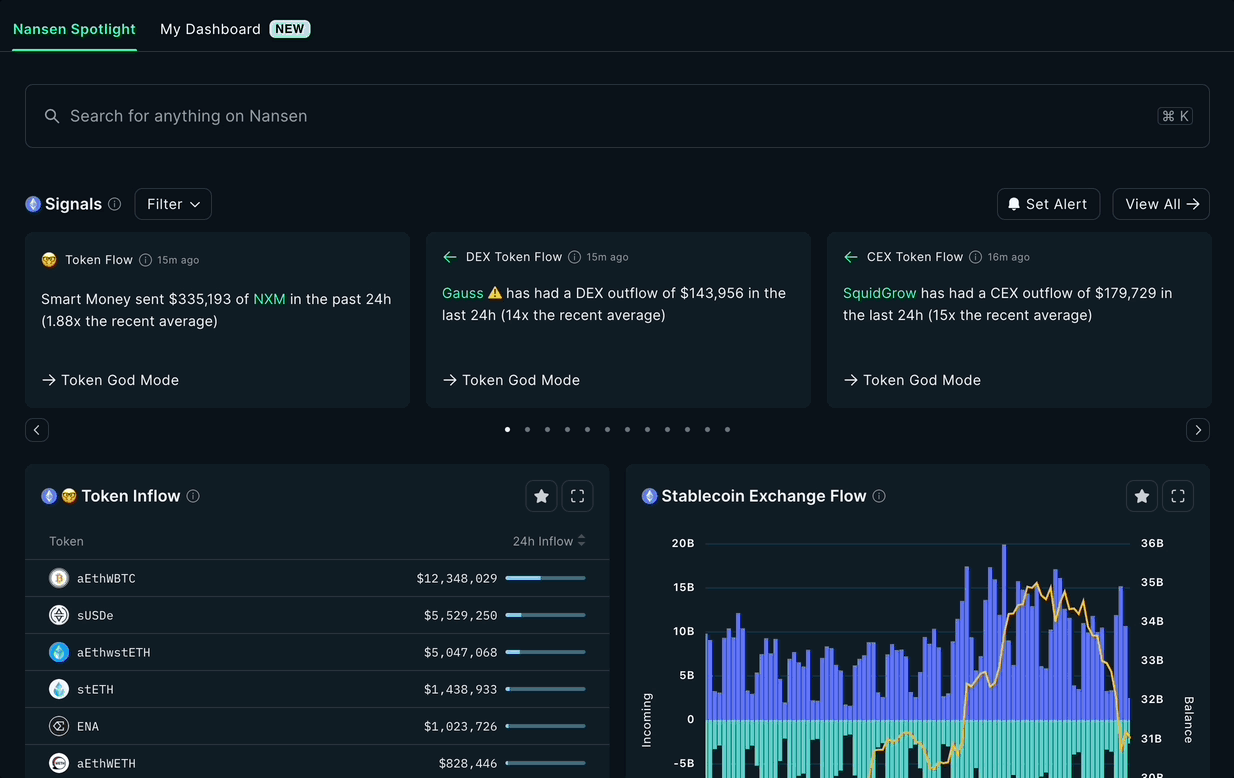Click the aEthWBTC inflow progress bar
The image size is (1234, 778).
545,578
